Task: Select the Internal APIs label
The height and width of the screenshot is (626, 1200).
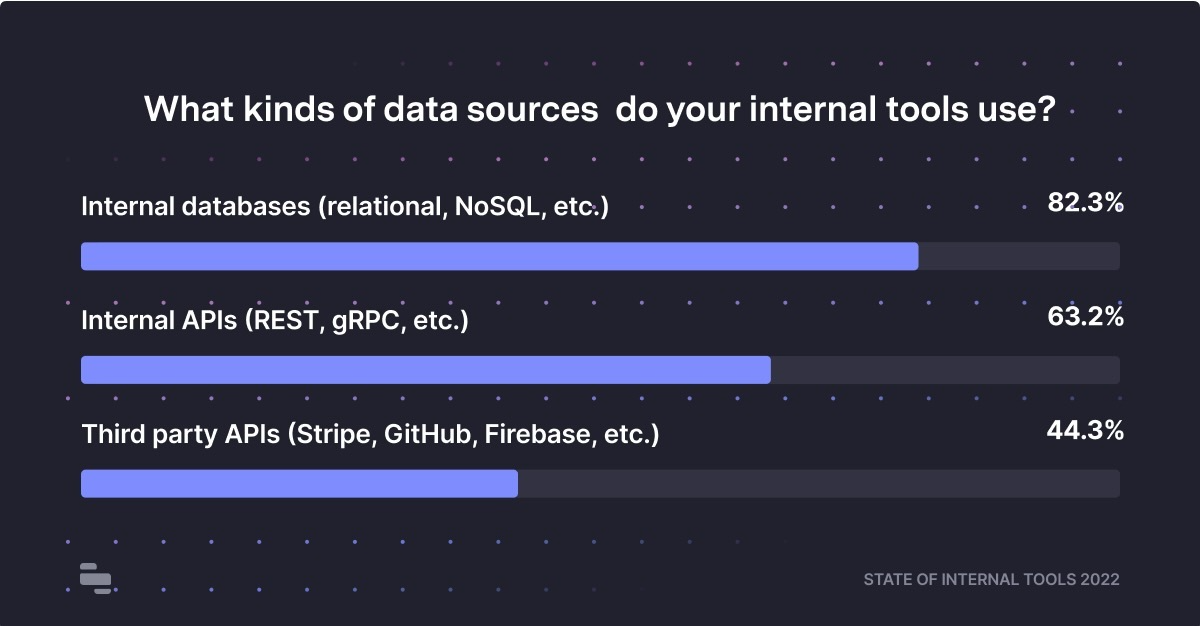Action: 274,321
